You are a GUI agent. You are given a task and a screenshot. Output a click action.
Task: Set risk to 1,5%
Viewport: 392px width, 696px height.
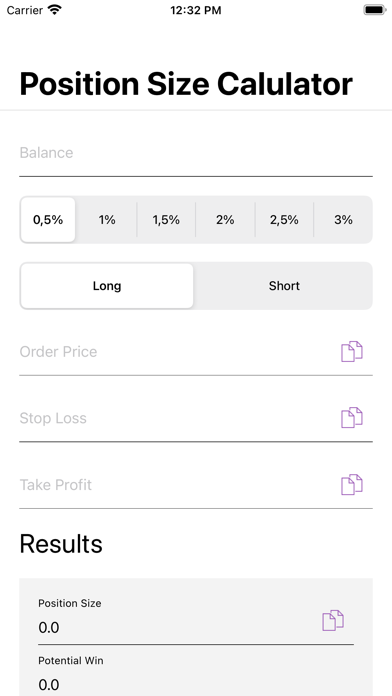[166, 220]
